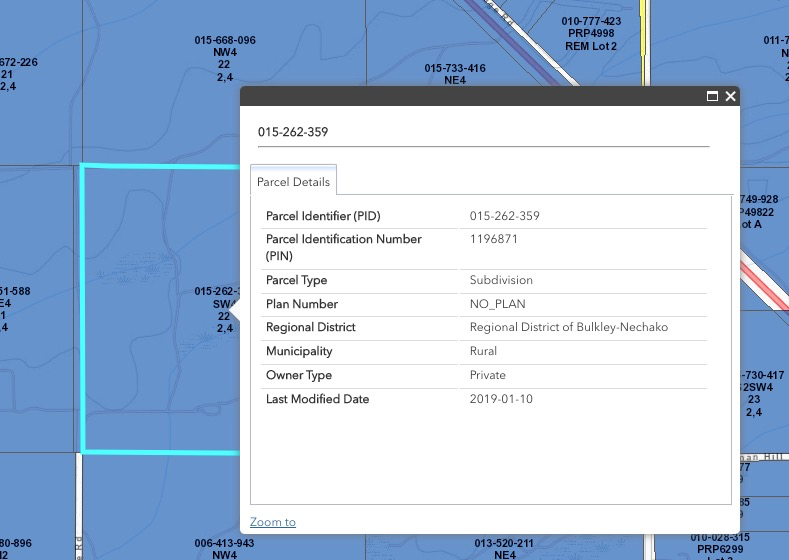
Task: Close the 015-262-359 parcel popup
Action: pyautogui.click(x=731, y=96)
